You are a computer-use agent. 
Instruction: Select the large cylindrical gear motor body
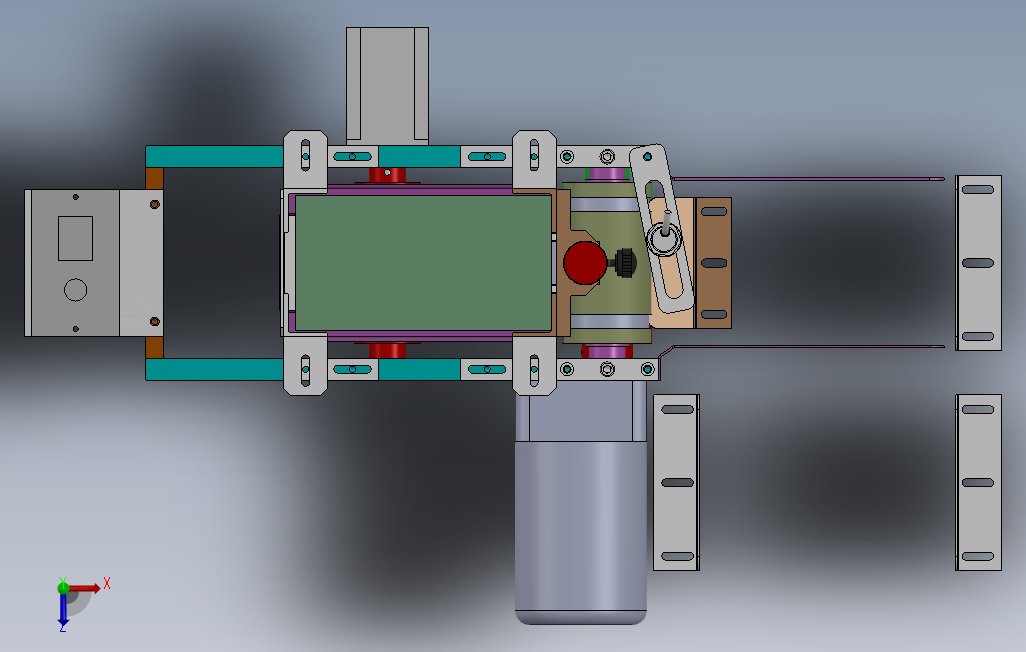(581, 533)
